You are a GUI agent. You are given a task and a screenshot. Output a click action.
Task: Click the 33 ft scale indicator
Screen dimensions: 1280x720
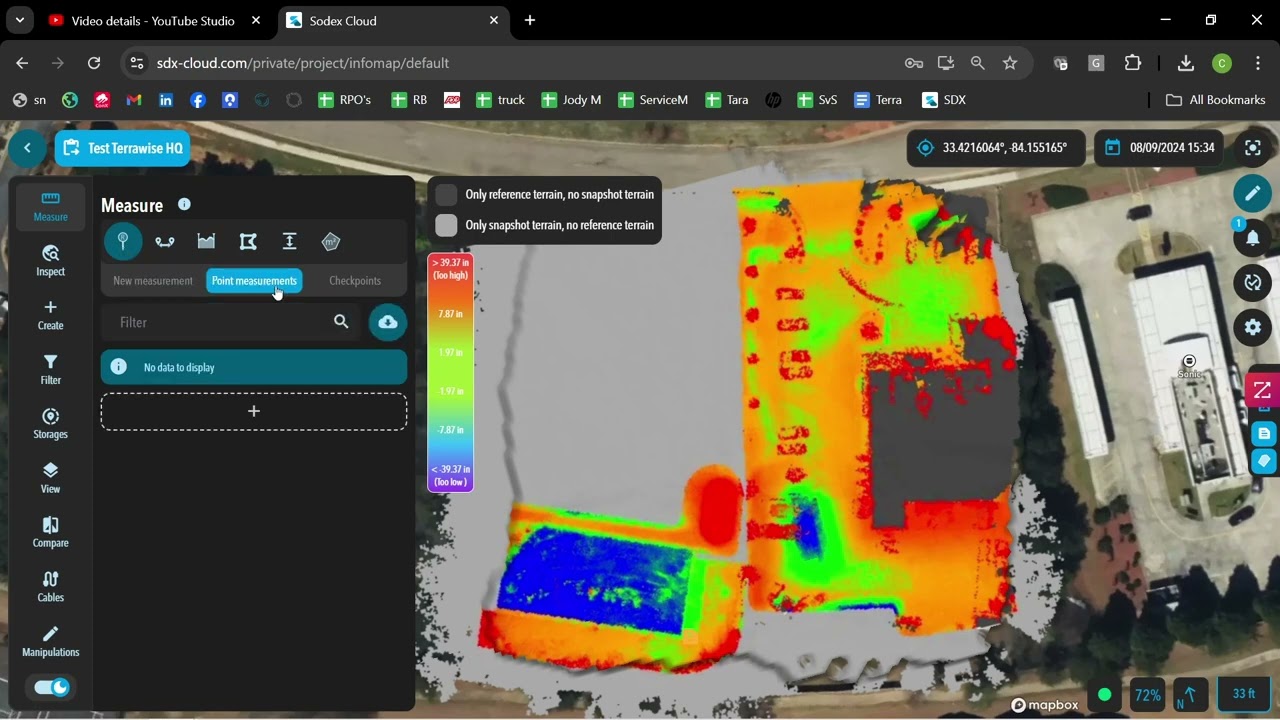coord(1244,694)
